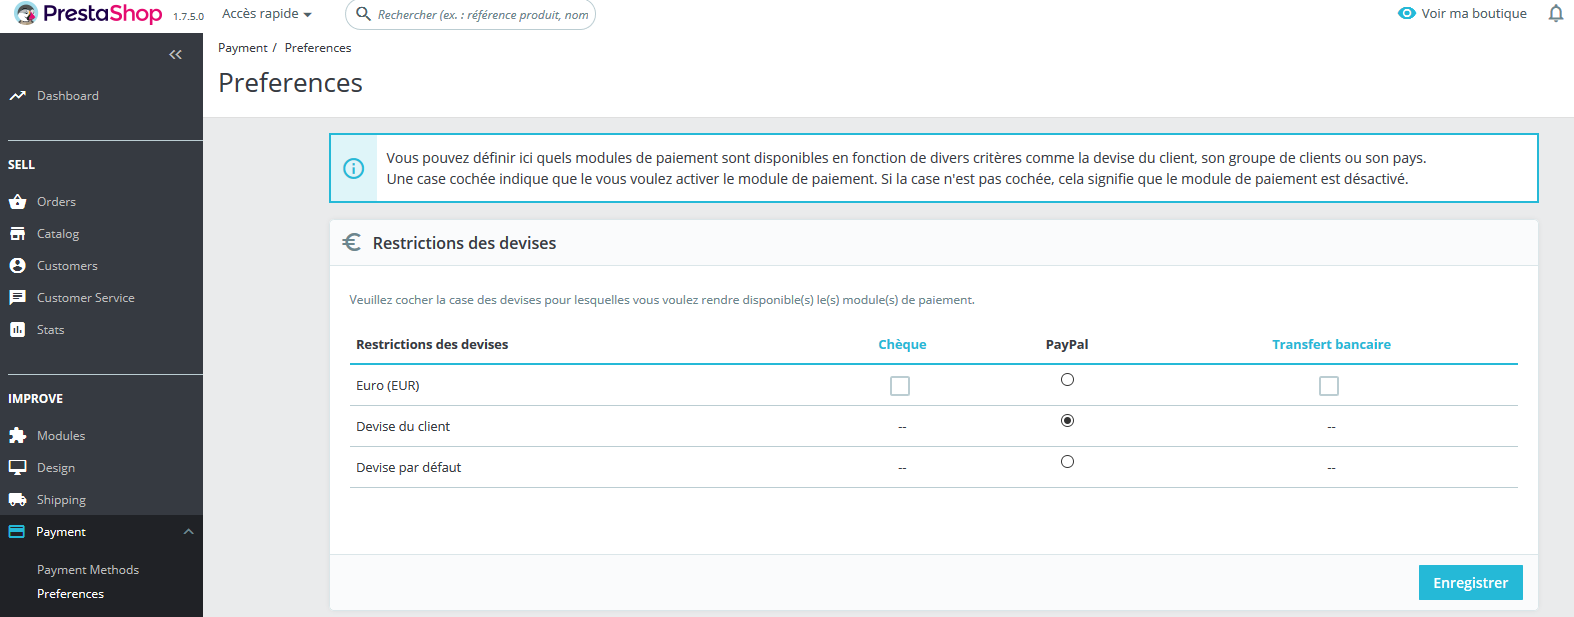Click the Preferences breadcrumb

[x=318, y=48]
